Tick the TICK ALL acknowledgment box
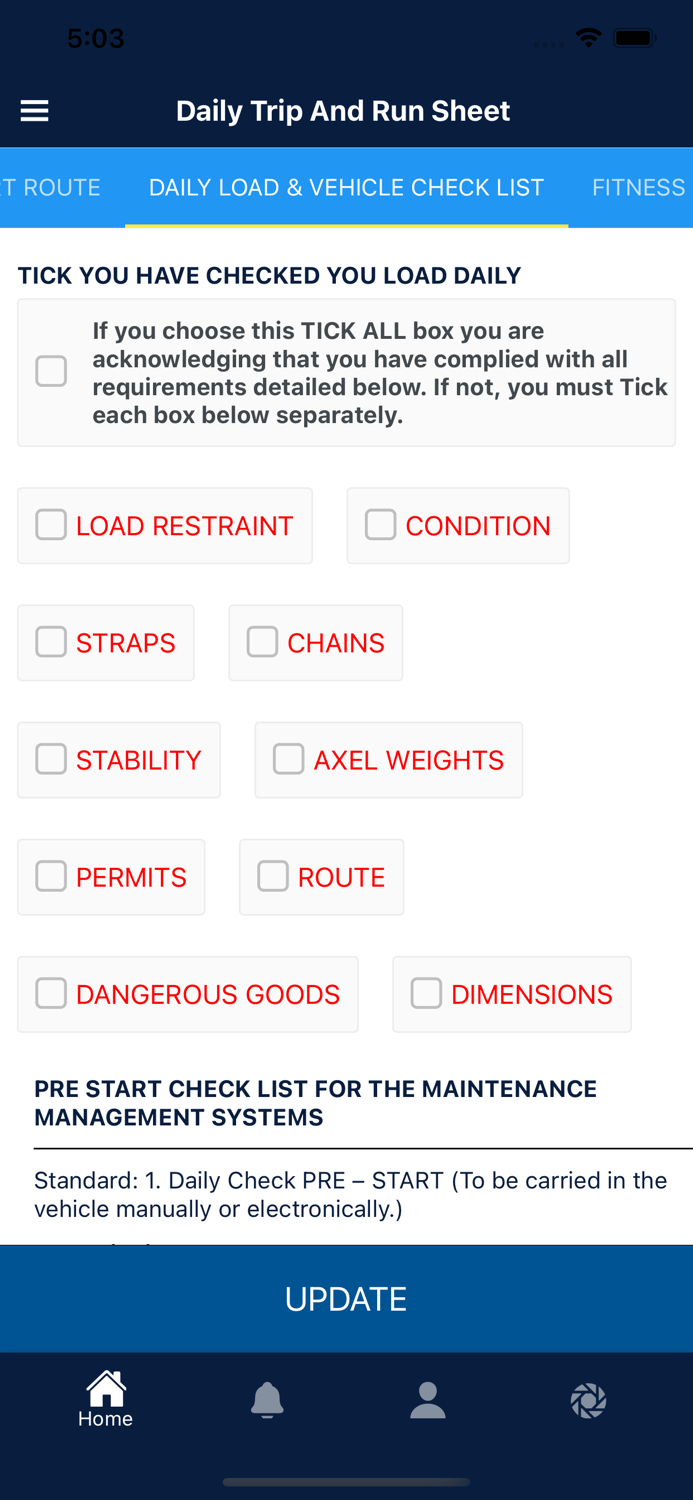 51,371
